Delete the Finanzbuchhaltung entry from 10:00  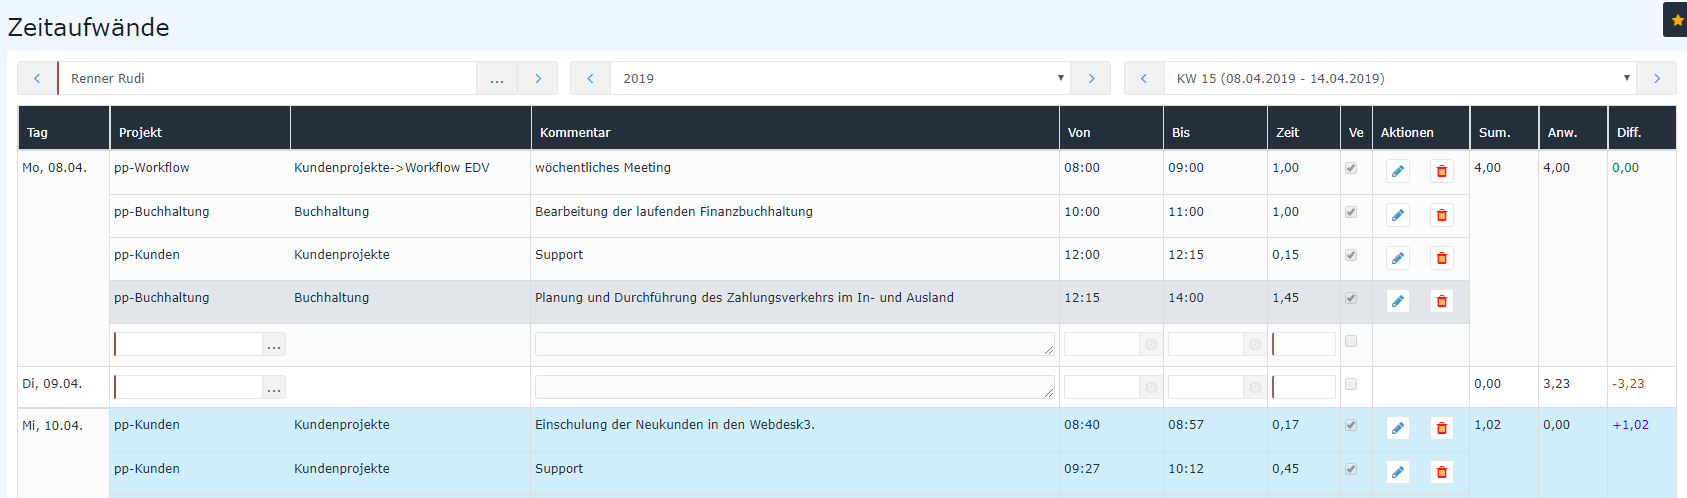(1441, 215)
